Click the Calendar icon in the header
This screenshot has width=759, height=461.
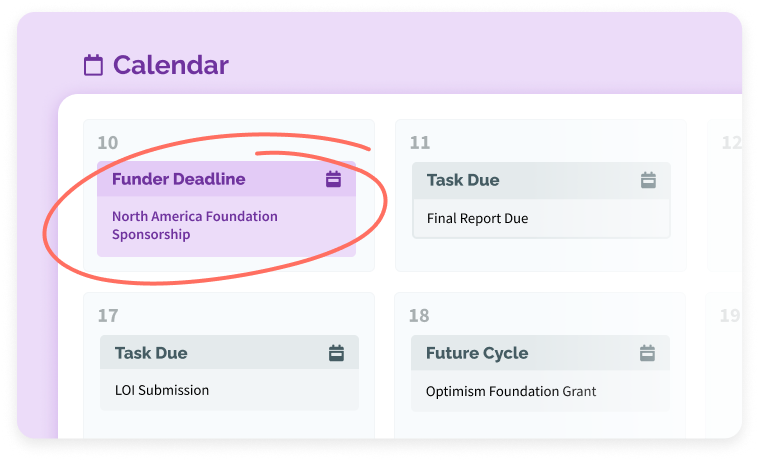[93, 66]
